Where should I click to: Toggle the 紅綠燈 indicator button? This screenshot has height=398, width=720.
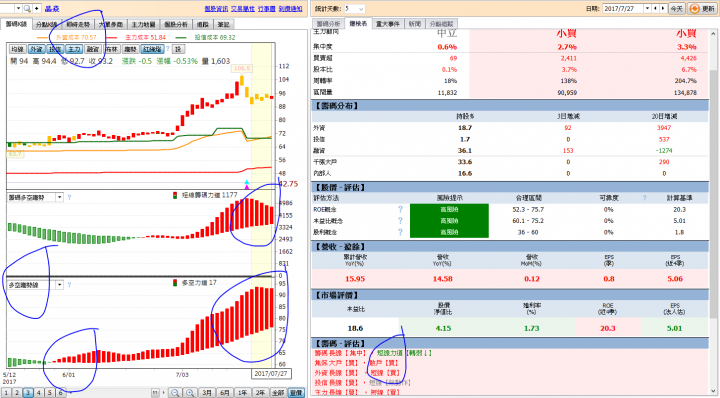pyautogui.click(x=152, y=49)
